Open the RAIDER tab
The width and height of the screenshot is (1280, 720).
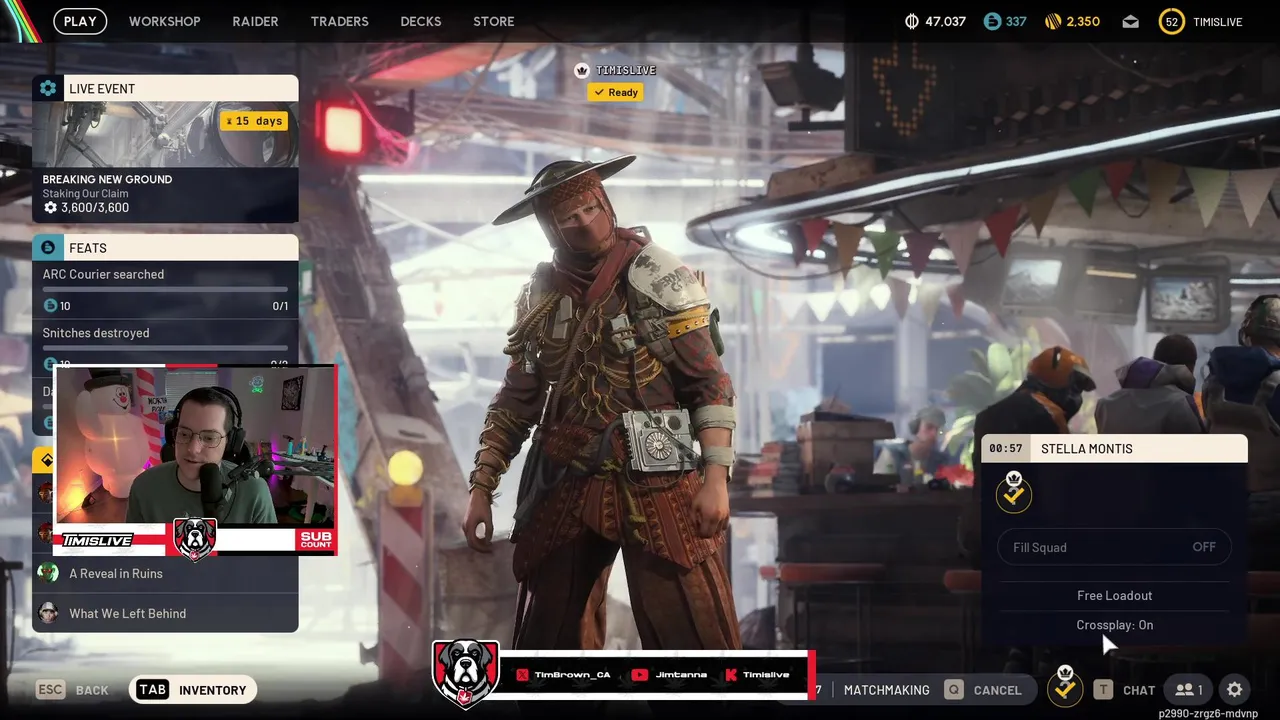[255, 21]
